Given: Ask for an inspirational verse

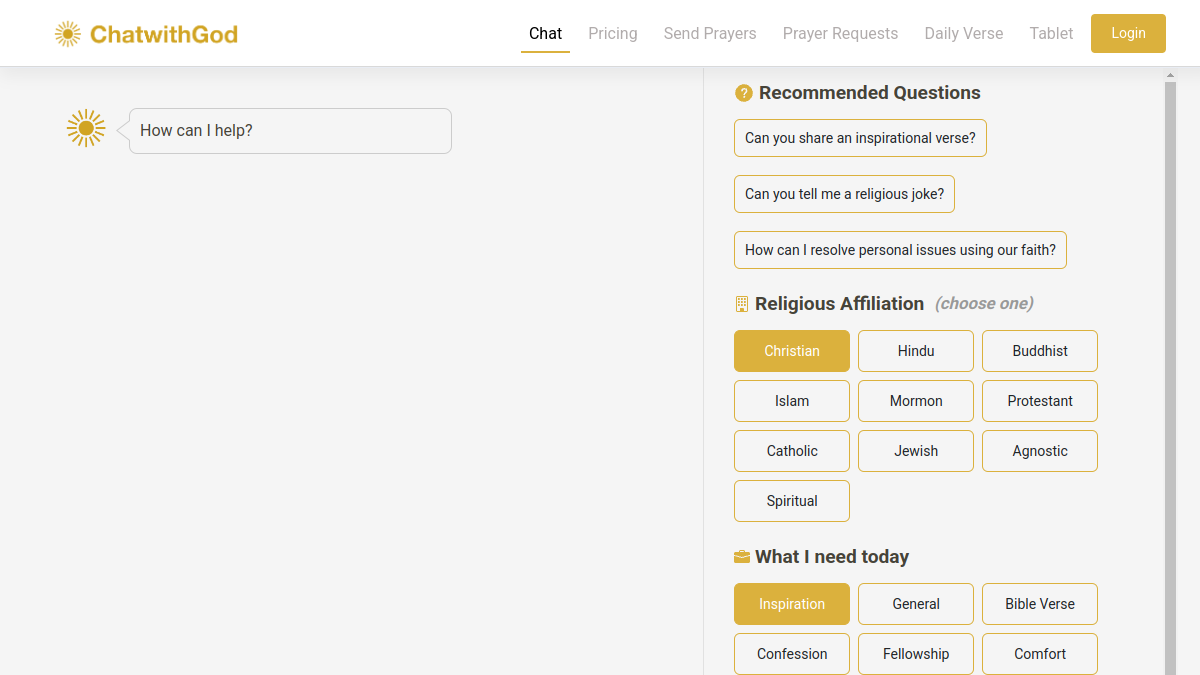Looking at the screenshot, I should pos(860,138).
